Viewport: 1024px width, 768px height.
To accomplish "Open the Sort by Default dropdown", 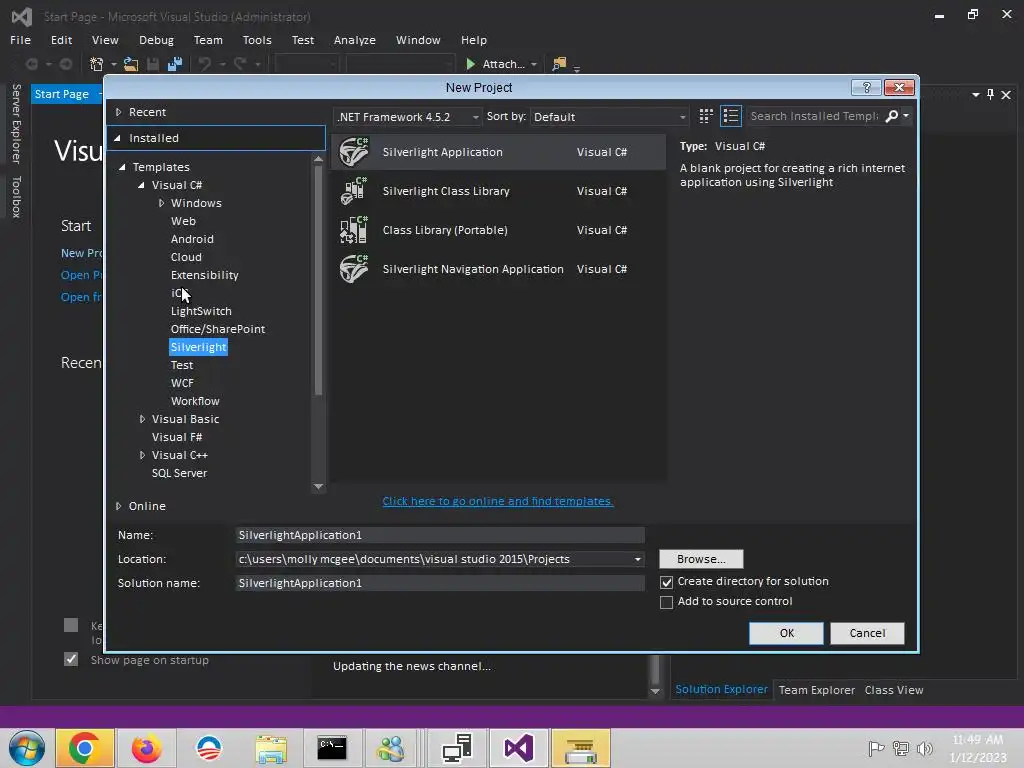I will tap(609, 117).
